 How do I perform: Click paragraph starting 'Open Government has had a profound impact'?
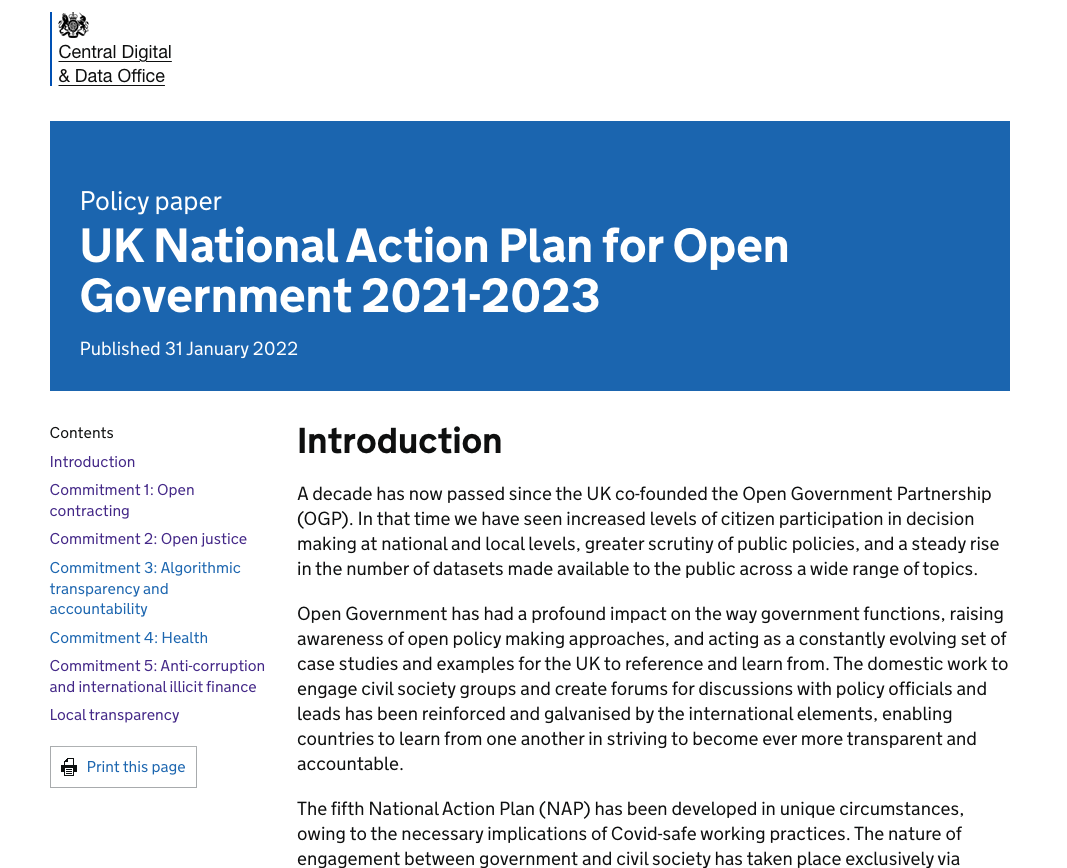[653, 689]
